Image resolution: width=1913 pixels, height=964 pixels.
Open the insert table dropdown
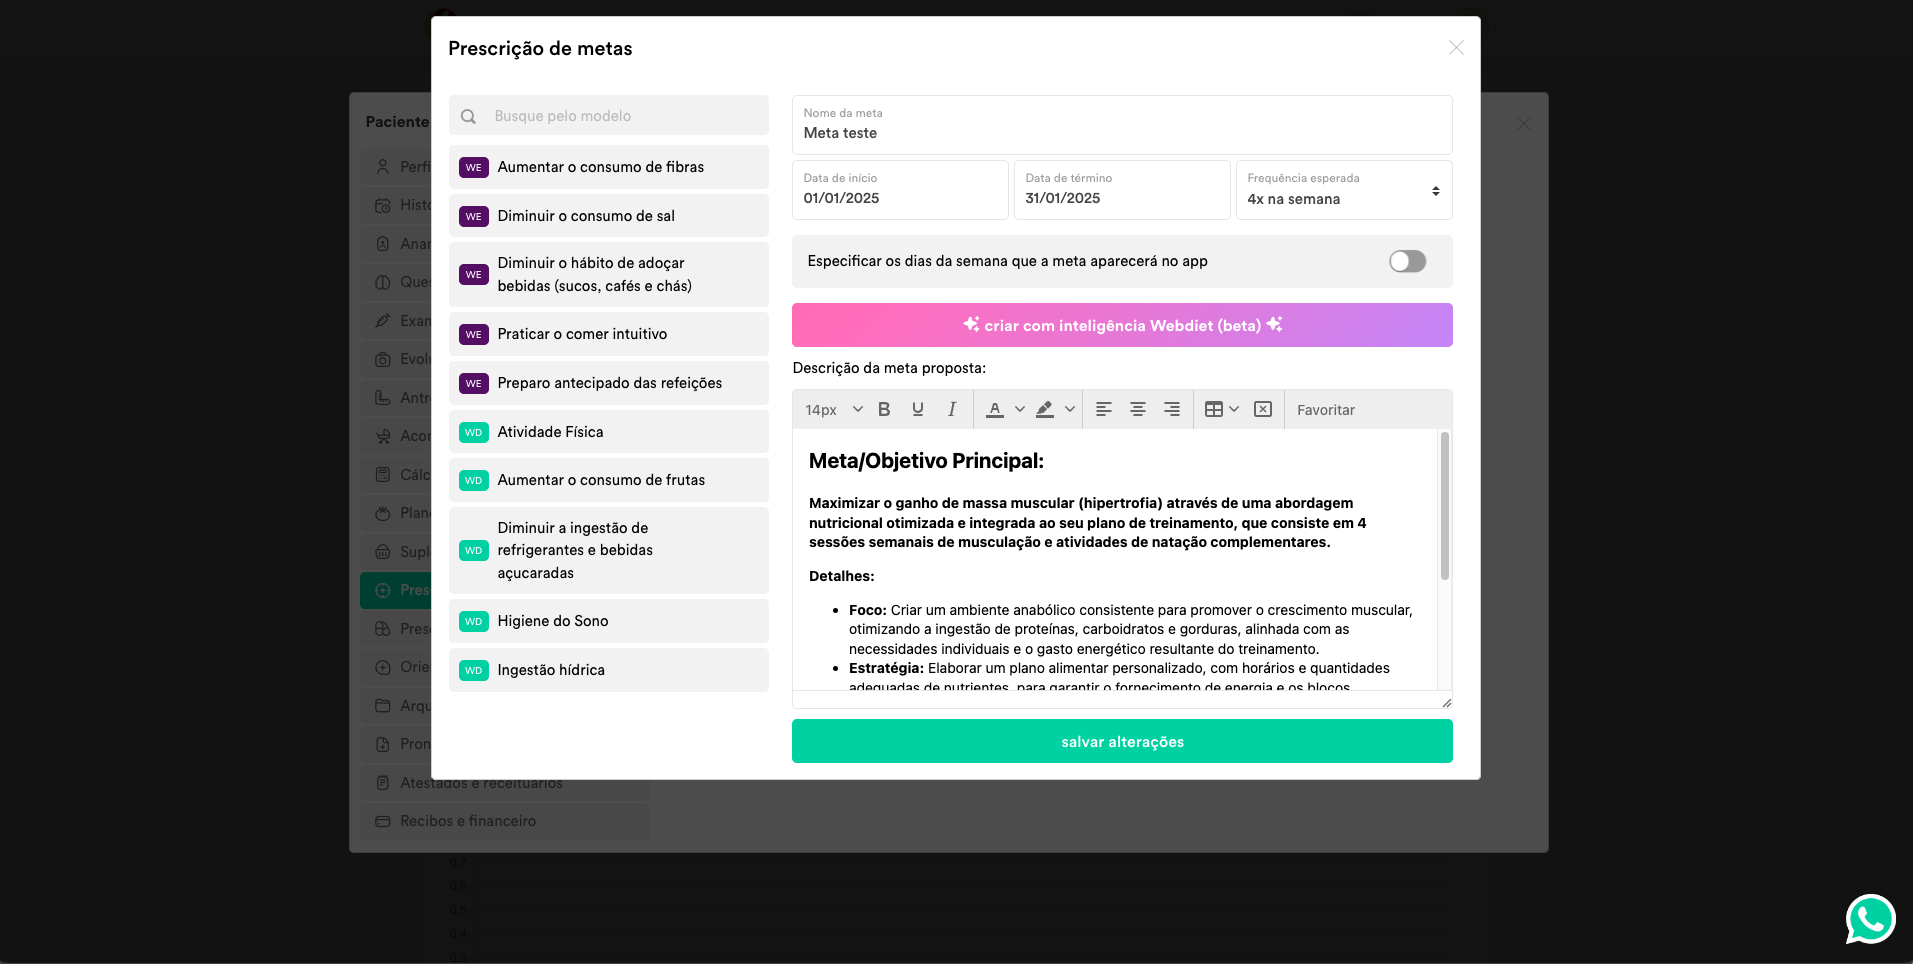1222,409
